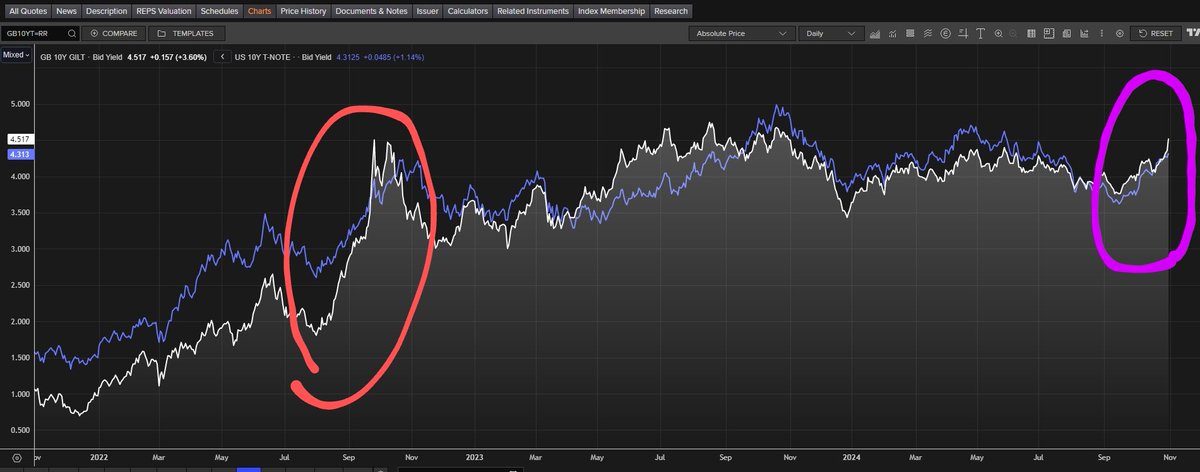The image size is (1200, 472).
Task: Switch to the REPS Valuation tab
Action: tap(164, 11)
